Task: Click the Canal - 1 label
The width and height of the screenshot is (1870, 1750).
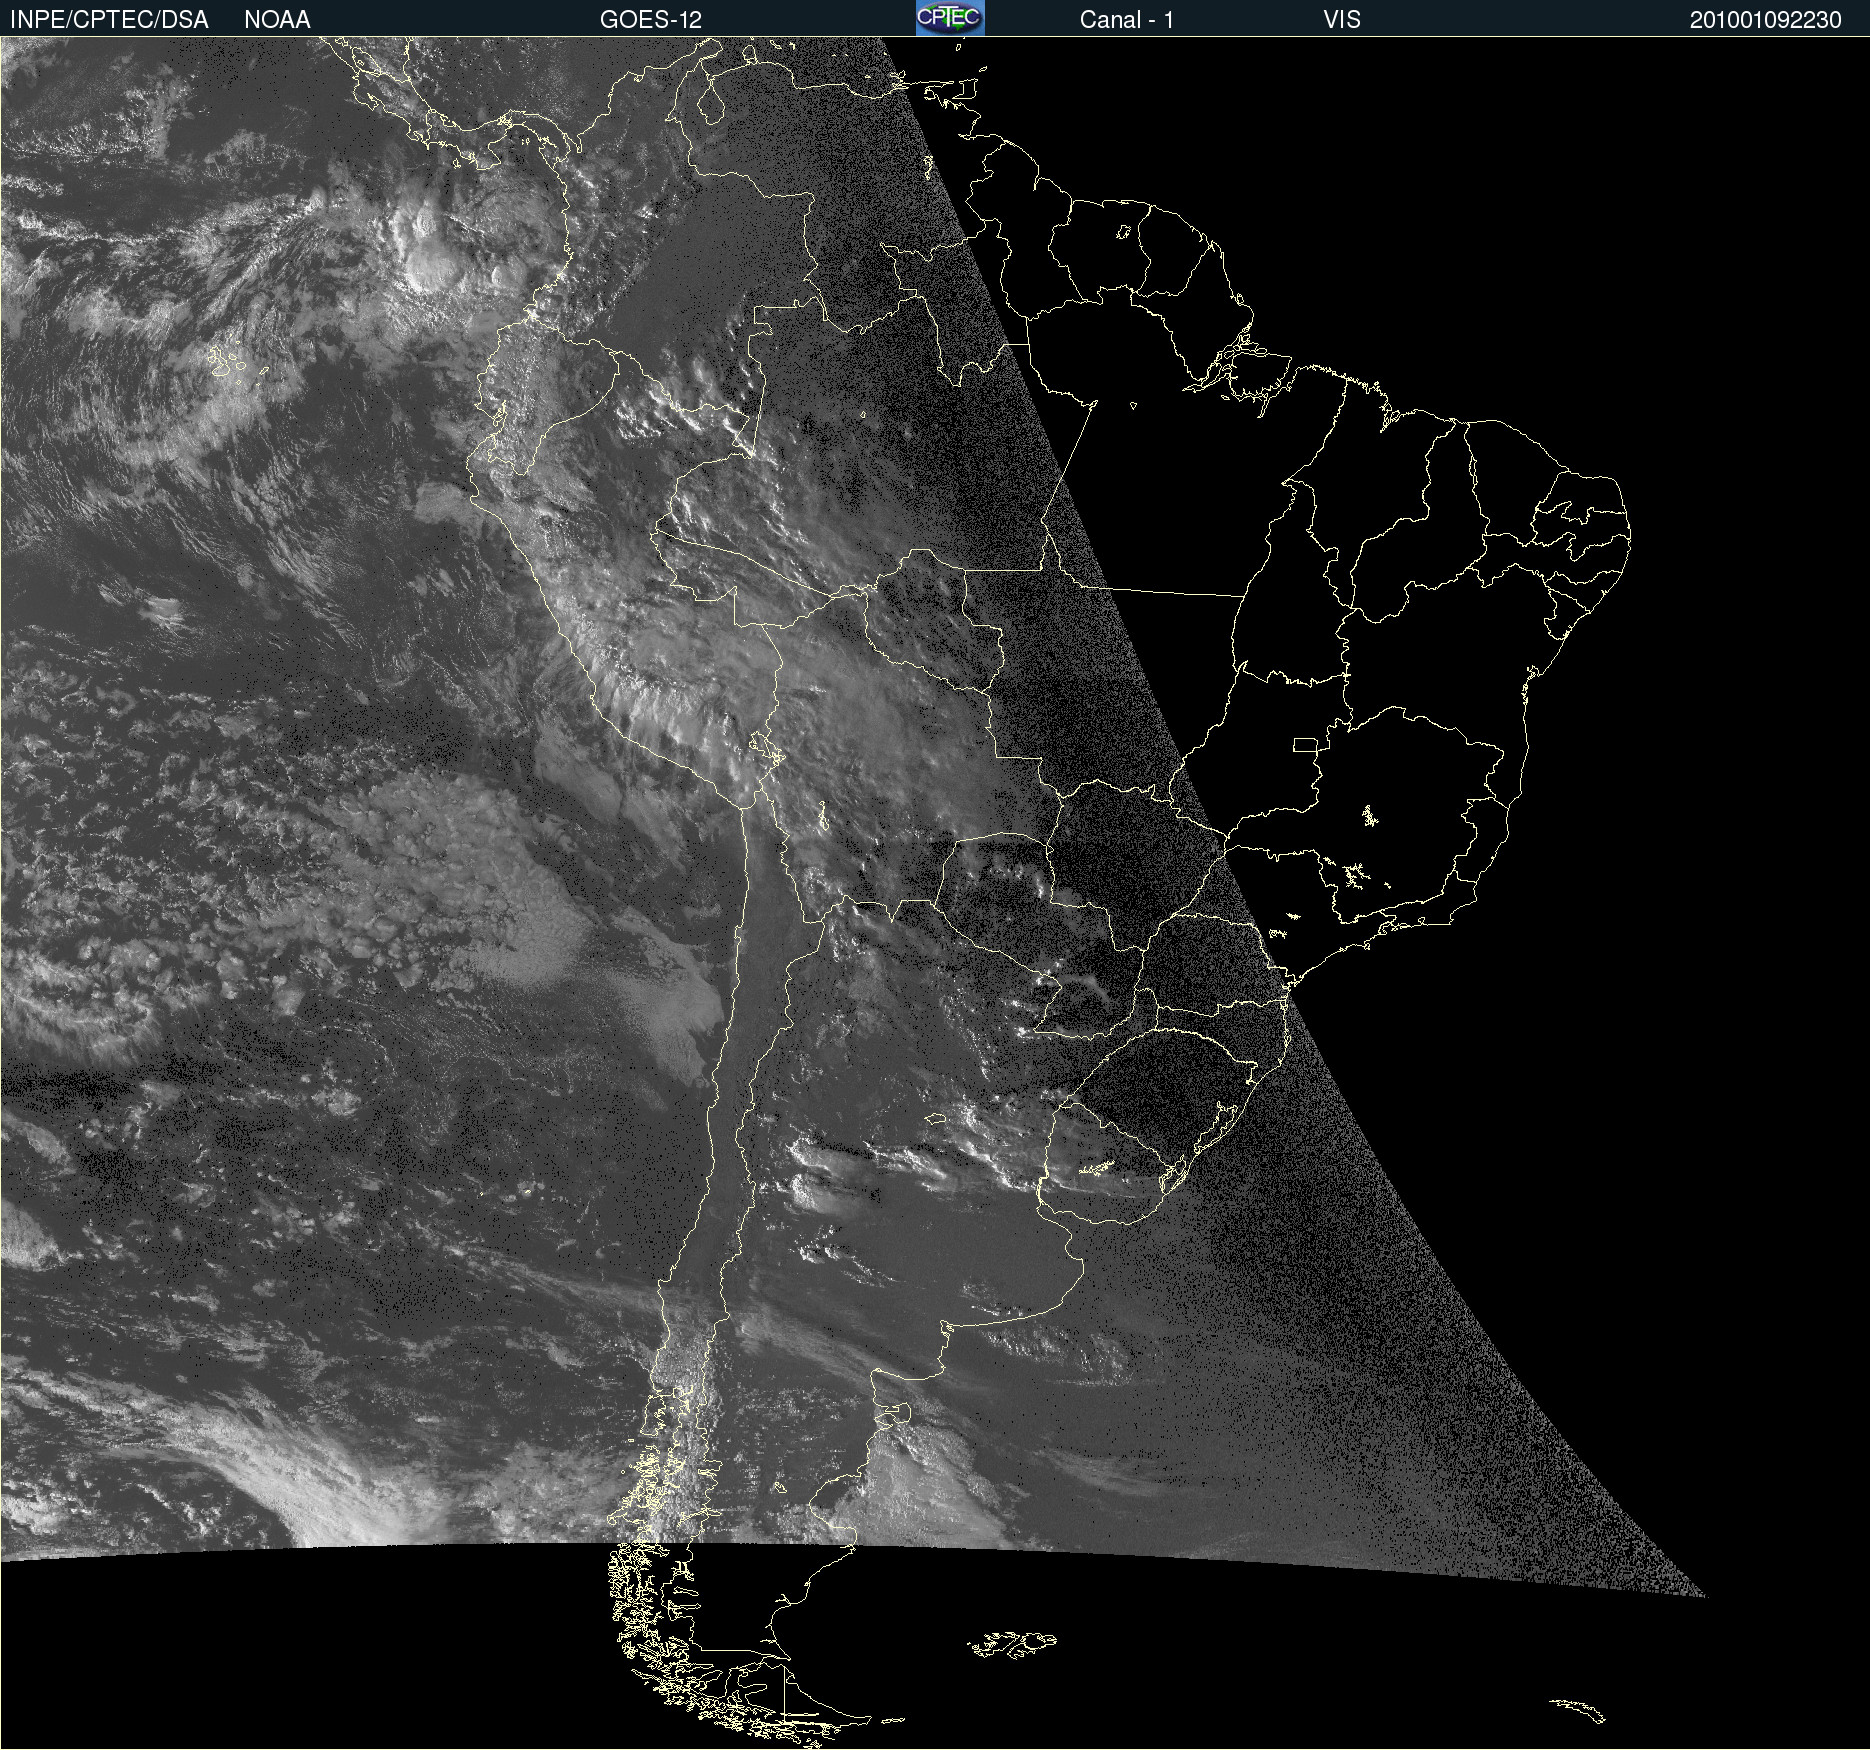Action: (x=1126, y=20)
